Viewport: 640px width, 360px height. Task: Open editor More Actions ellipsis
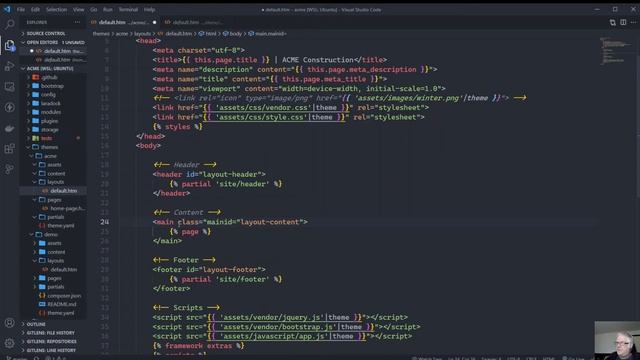tap(633, 22)
